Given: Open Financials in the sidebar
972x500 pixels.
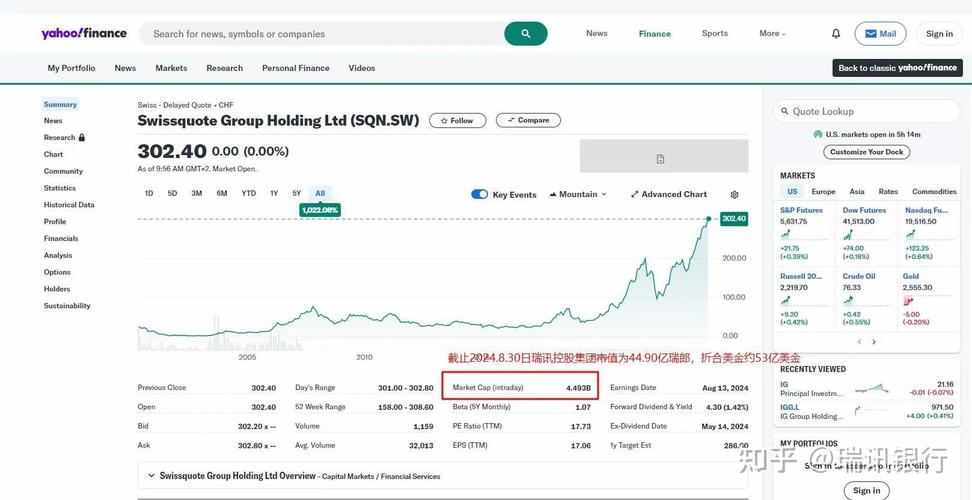Looking at the screenshot, I should [x=61, y=239].
